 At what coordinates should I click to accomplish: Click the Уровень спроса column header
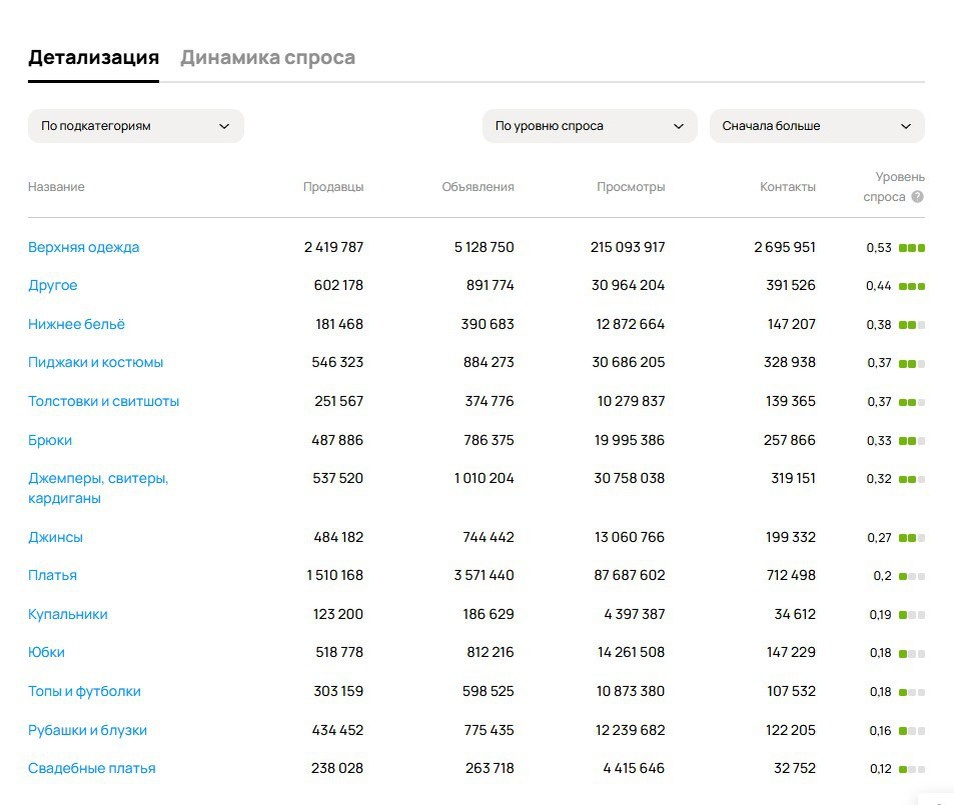(x=894, y=187)
